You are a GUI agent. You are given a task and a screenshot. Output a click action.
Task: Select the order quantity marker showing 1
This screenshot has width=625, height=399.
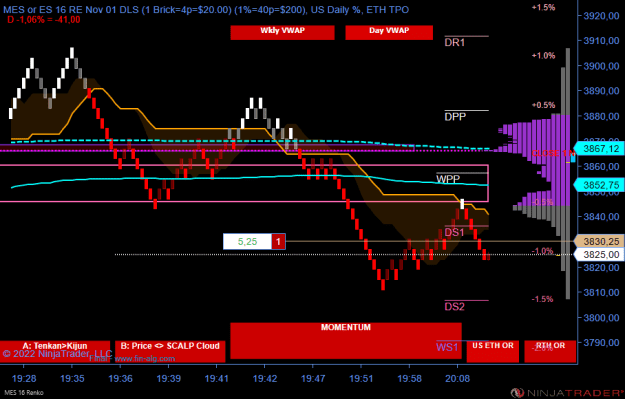pos(279,242)
